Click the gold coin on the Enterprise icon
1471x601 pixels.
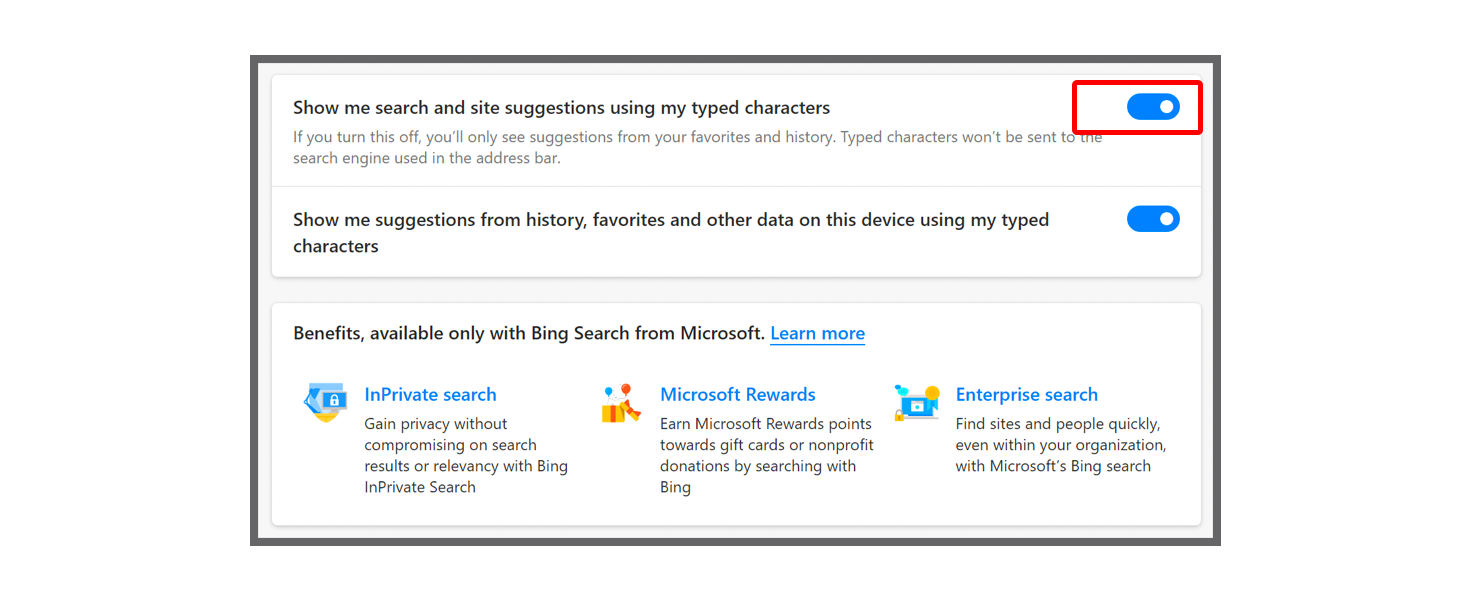point(932,392)
